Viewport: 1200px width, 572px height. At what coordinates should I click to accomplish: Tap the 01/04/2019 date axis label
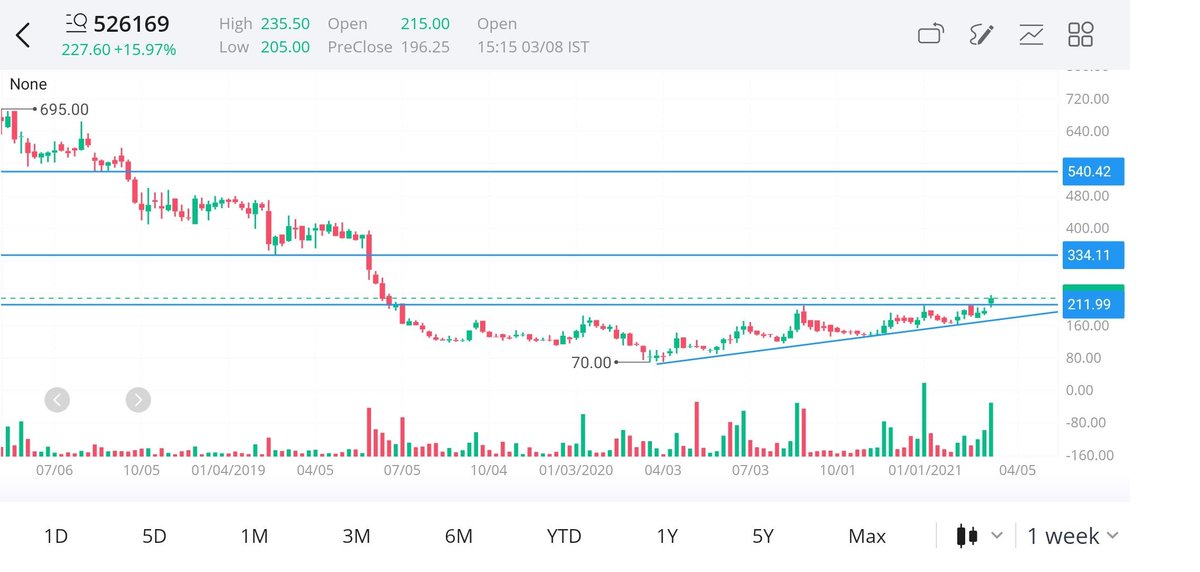click(x=227, y=468)
